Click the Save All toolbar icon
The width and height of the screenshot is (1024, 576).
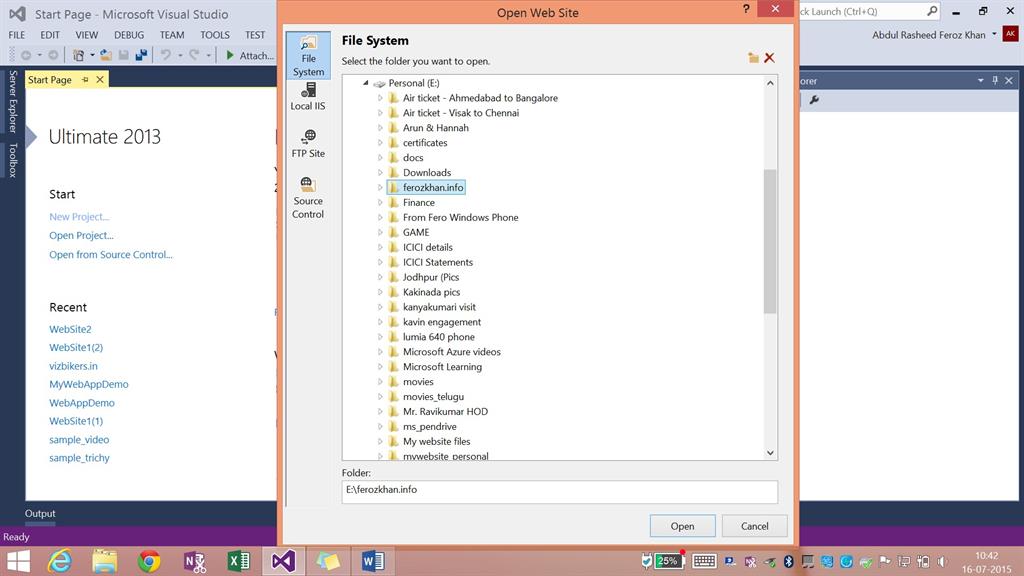click(140, 56)
